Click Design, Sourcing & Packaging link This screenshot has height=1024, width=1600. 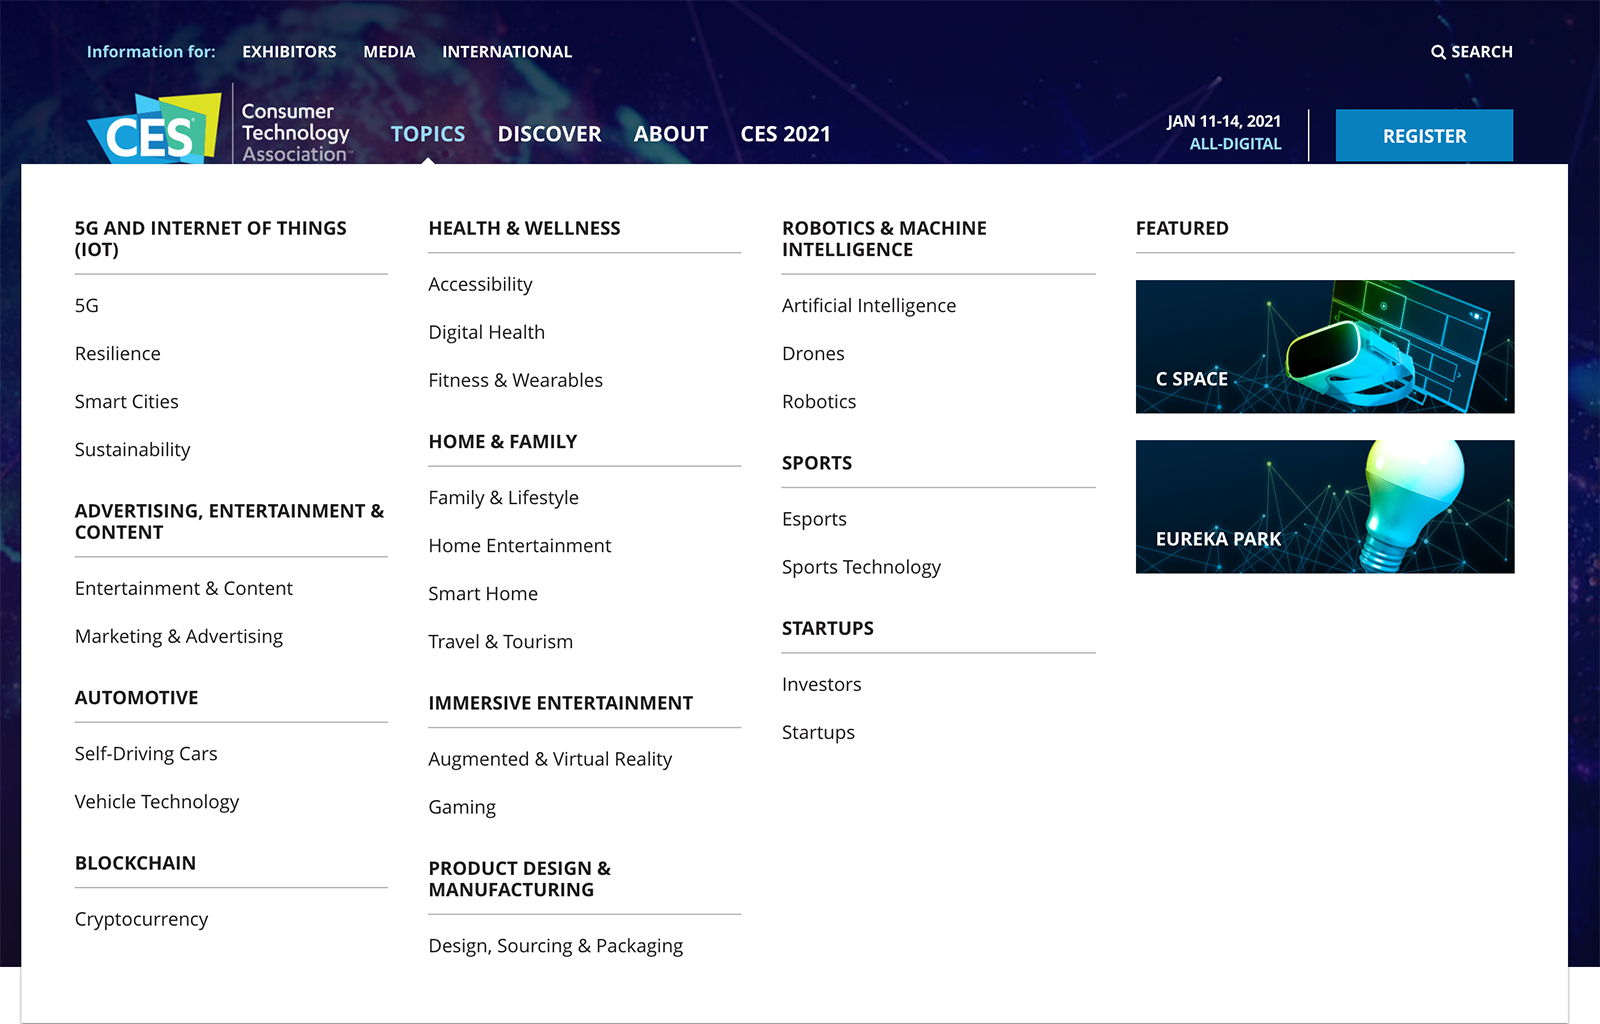pos(555,947)
